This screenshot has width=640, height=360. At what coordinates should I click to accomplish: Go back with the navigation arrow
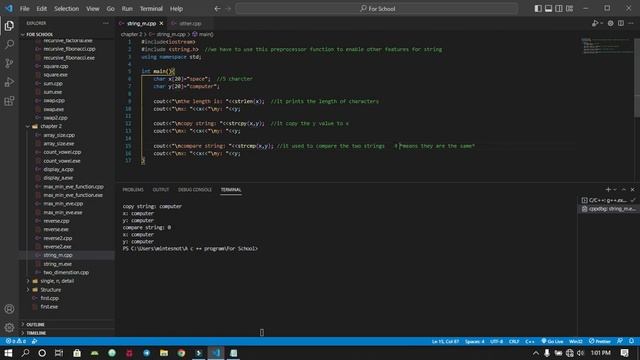(217, 9)
